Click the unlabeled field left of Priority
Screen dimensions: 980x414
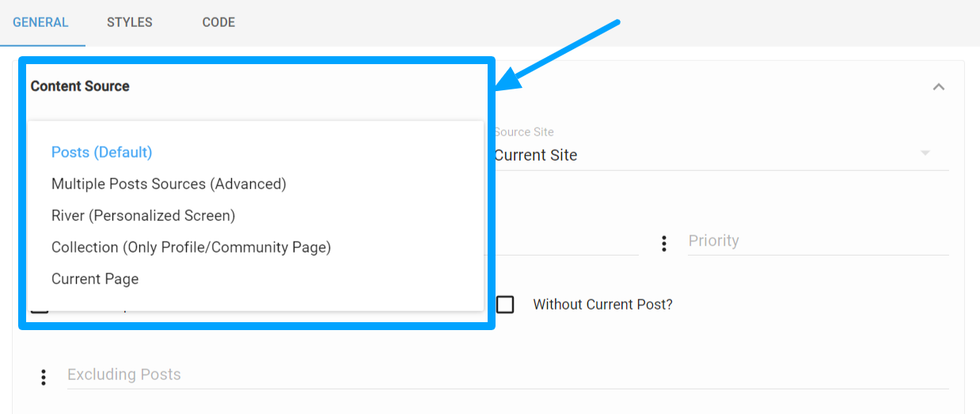[x=567, y=242]
